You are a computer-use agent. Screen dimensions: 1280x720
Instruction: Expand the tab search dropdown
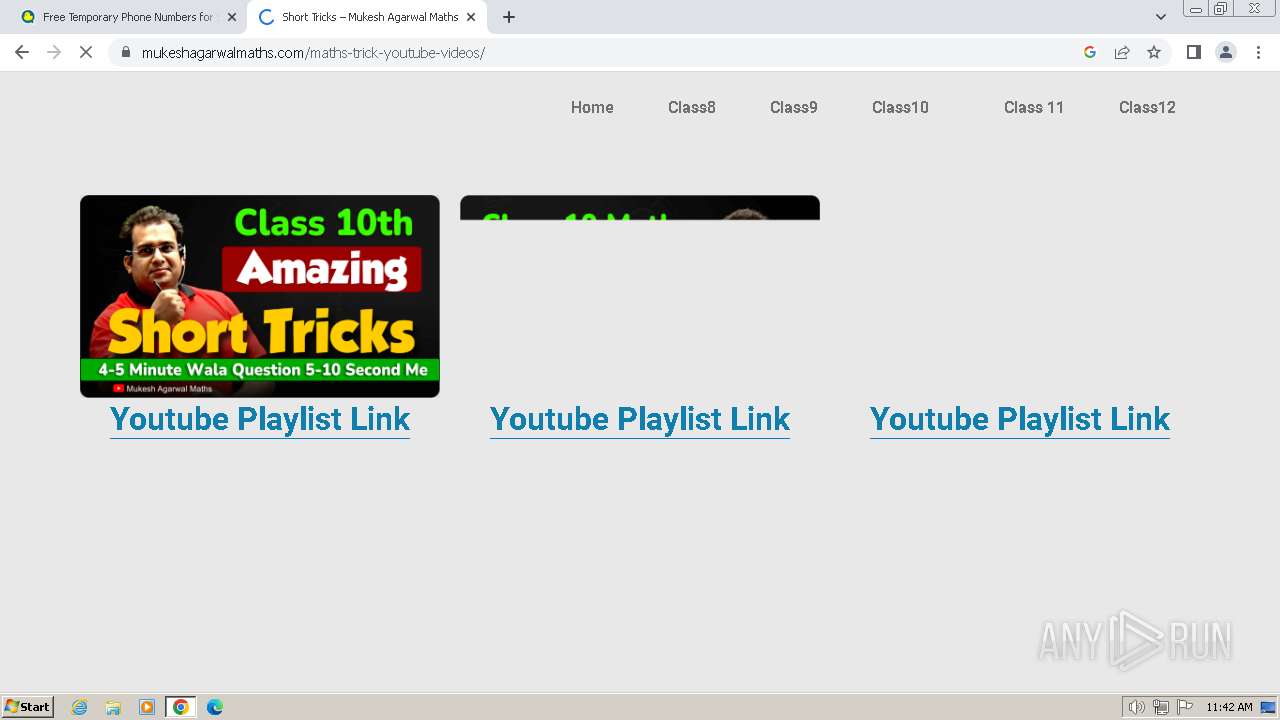click(x=1161, y=17)
